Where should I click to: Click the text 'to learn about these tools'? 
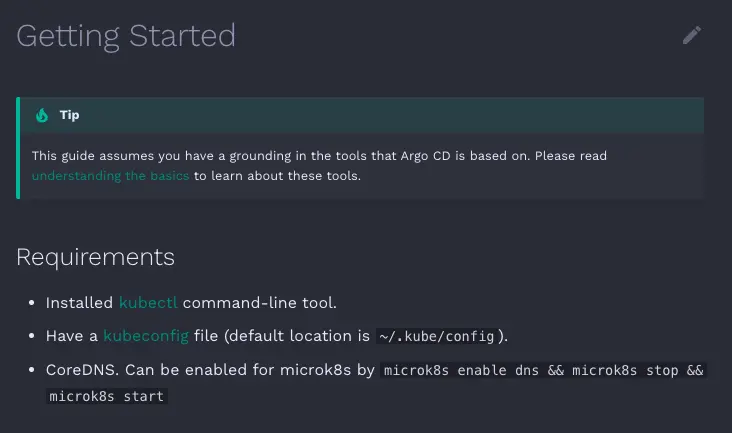tap(277, 176)
